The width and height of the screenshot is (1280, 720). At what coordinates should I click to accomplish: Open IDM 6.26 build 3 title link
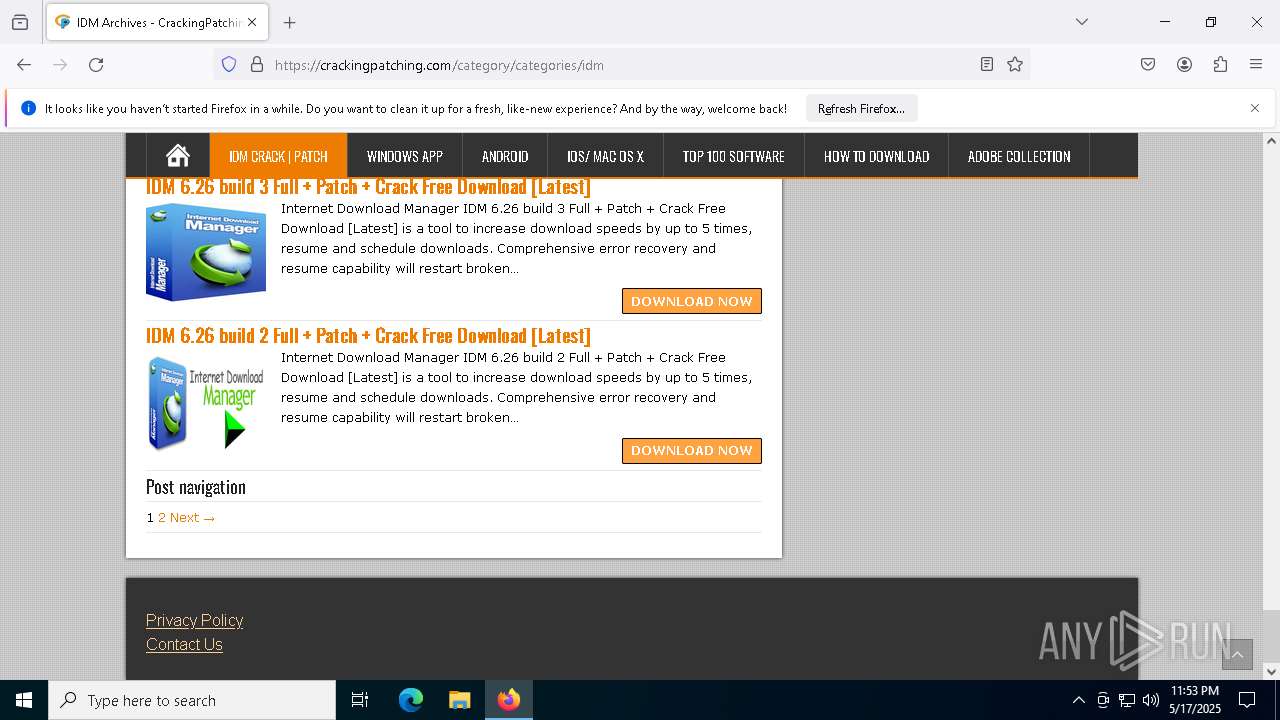tap(368, 187)
